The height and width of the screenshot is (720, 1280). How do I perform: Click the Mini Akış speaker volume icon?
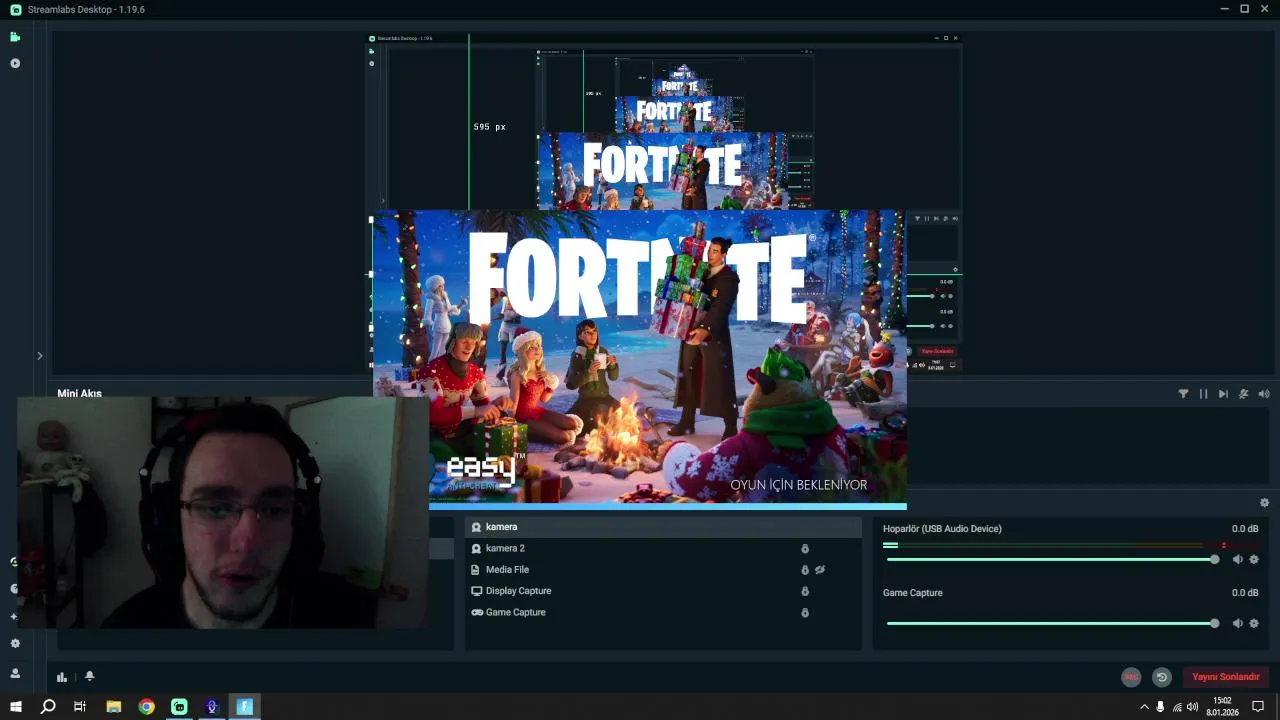point(1264,394)
